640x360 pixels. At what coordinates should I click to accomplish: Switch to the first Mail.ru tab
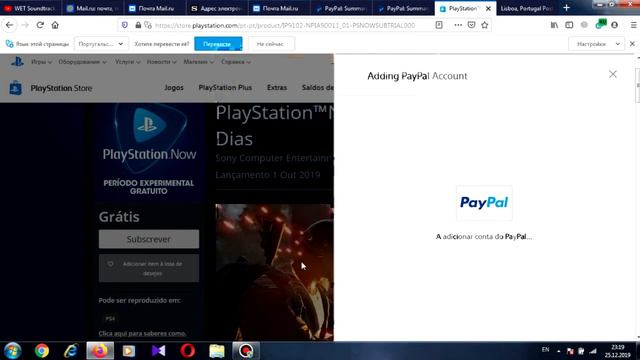(93, 8)
